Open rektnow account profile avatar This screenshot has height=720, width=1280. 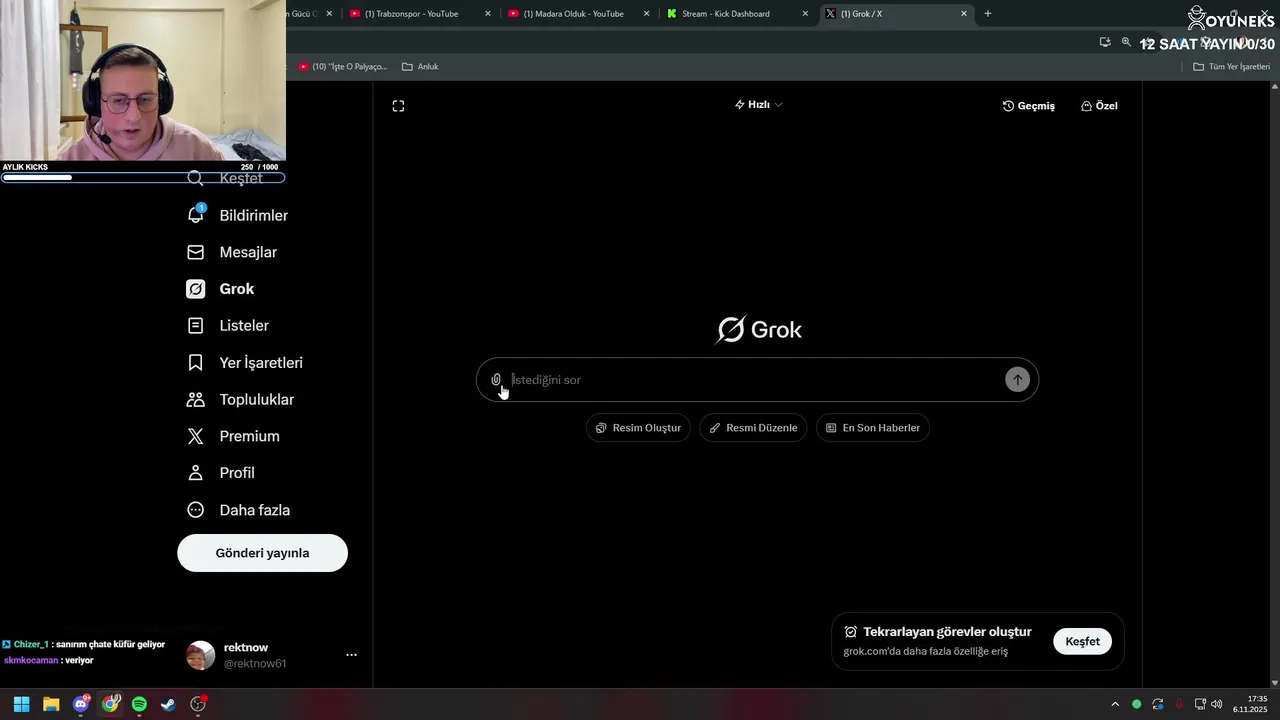201,655
